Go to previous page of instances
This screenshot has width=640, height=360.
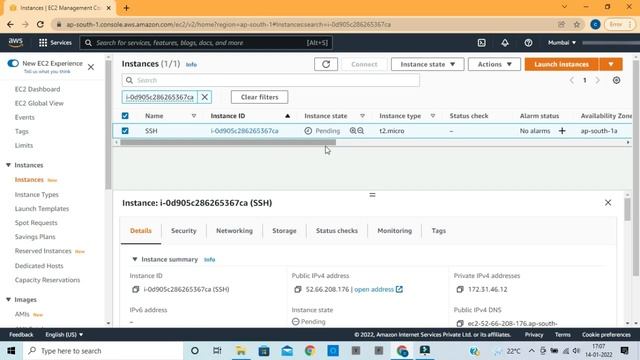(572, 80)
